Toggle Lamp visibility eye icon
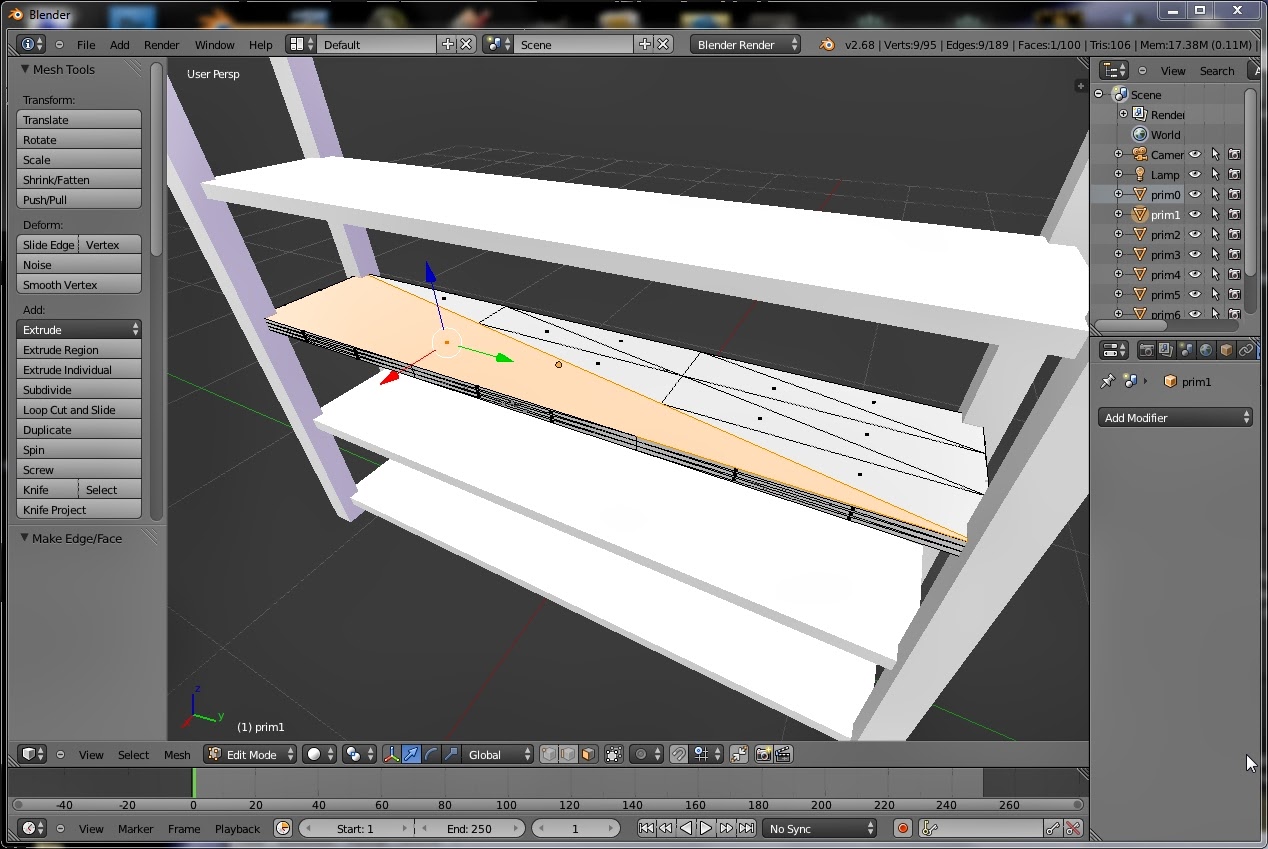Image resolution: width=1268 pixels, height=849 pixels. pyautogui.click(x=1194, y=175)
